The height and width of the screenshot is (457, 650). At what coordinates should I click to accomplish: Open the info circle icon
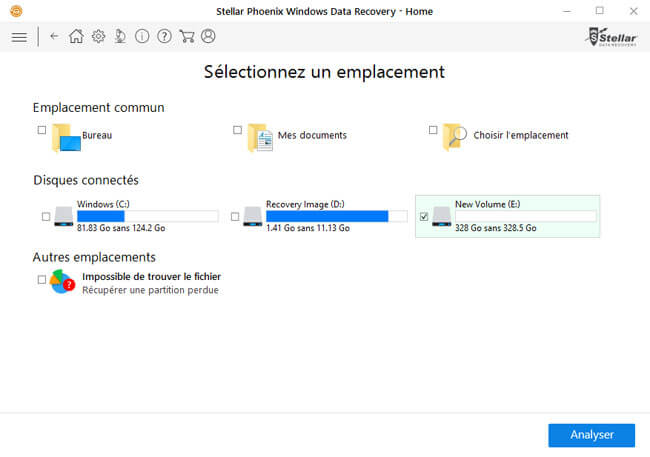pyautogui.click(x=142, y=36)
